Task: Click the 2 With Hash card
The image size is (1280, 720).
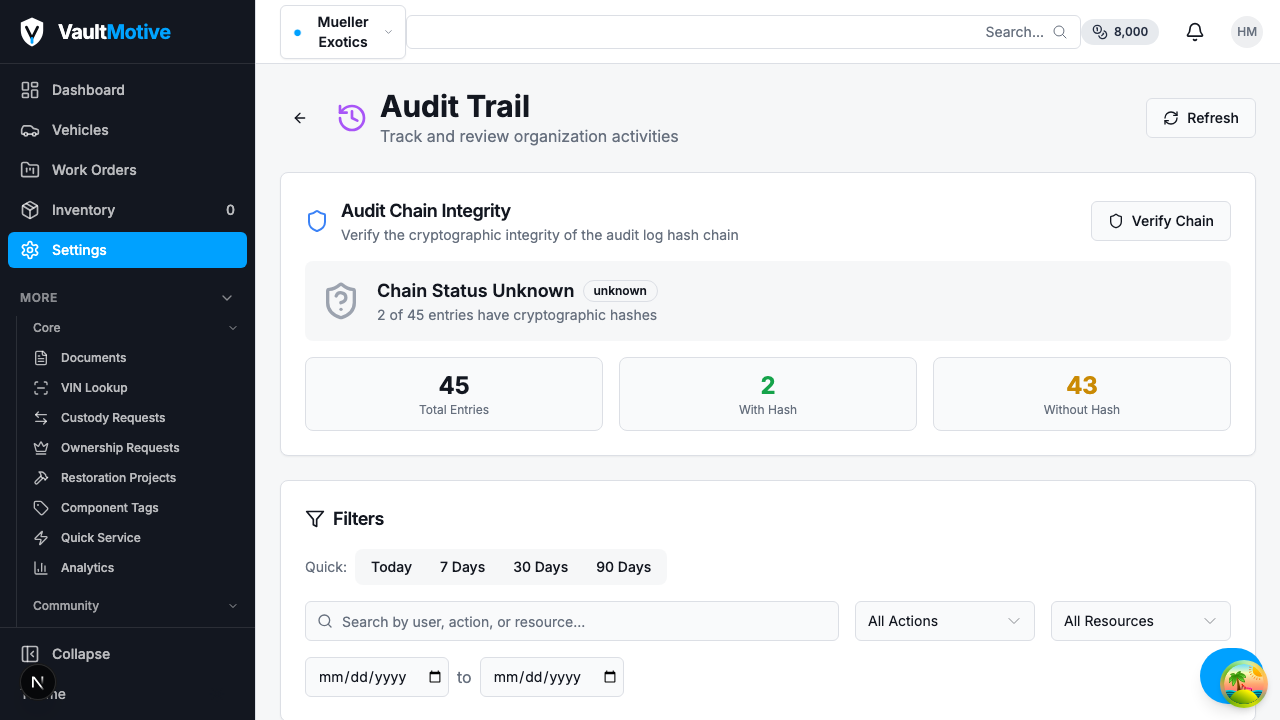Action: (x=768, y=394)
